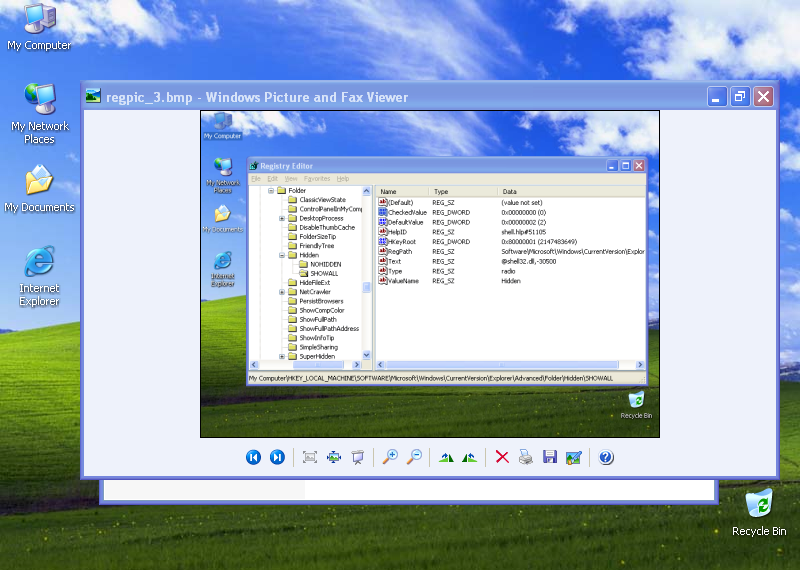The image size is (800, 570).
Task: Zoom In on the picture
Action: tap(390, 457)
